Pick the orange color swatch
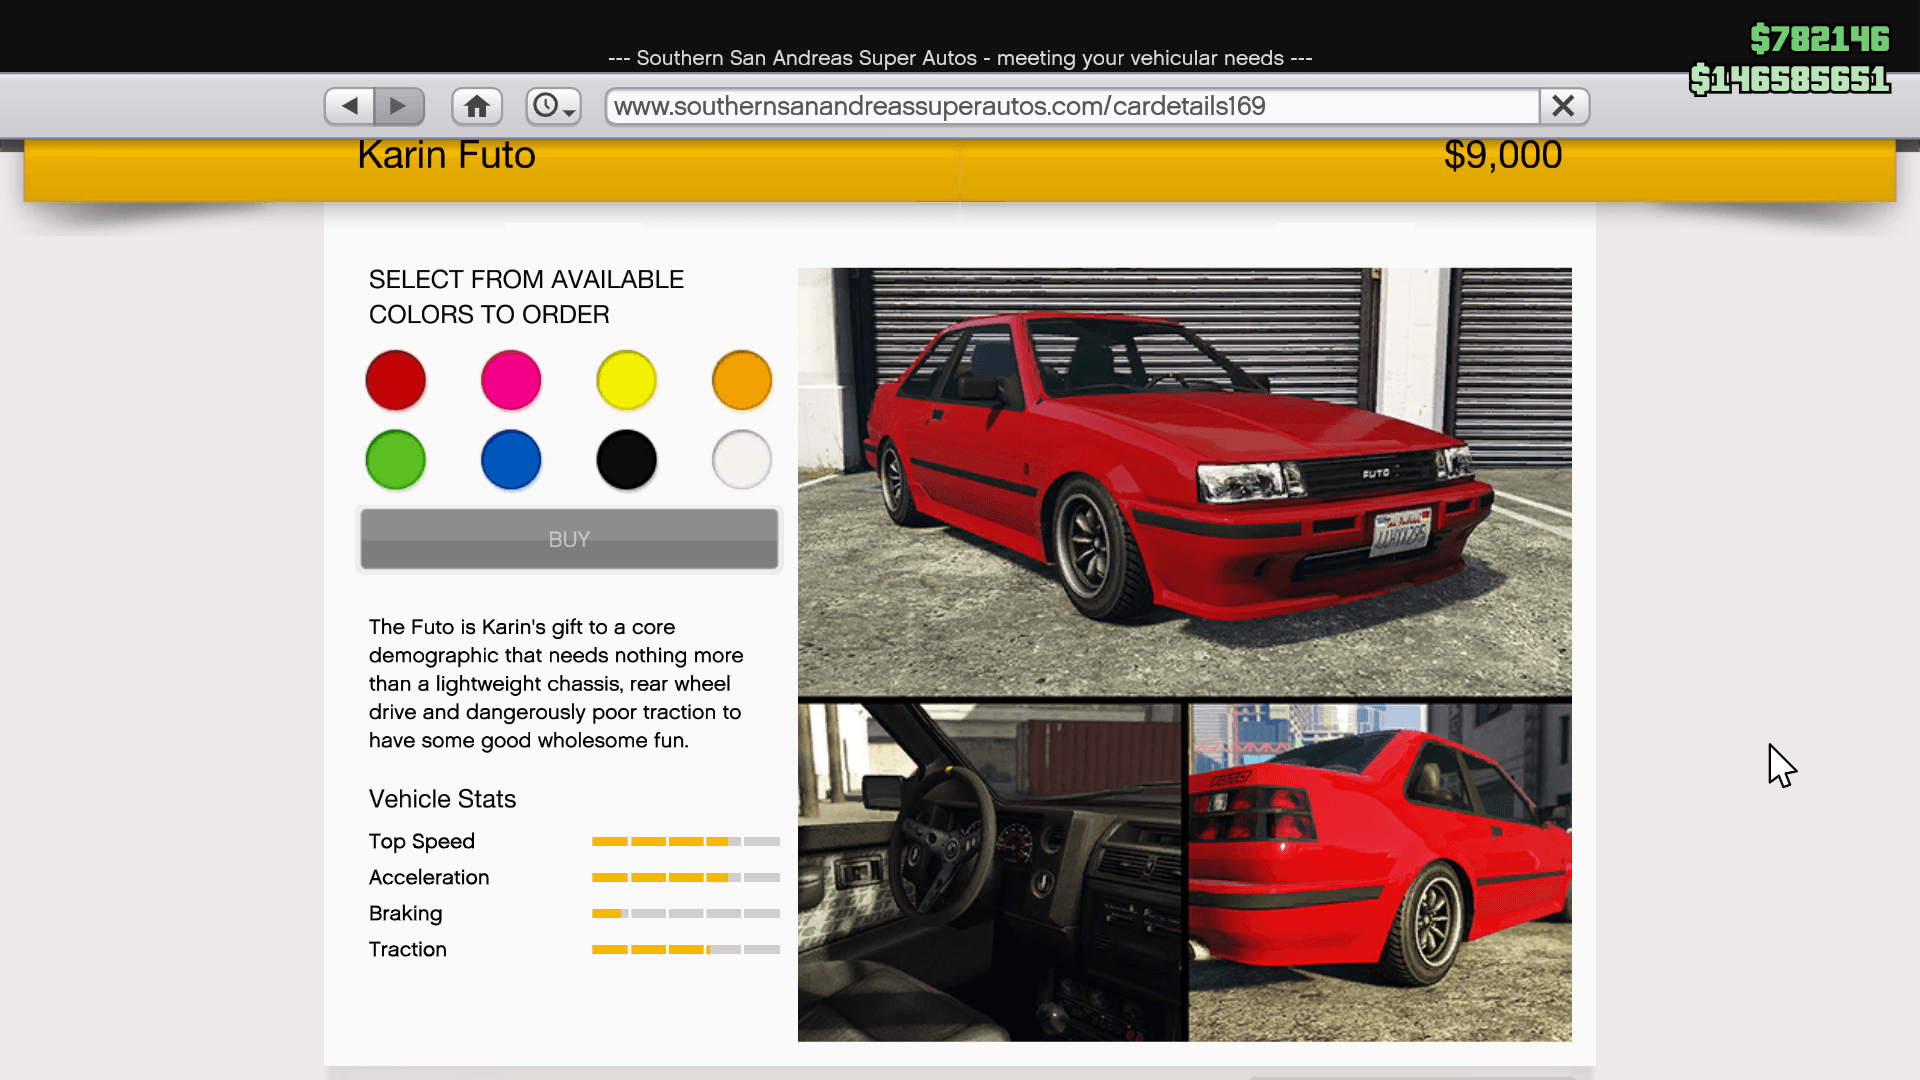 pyautogui.click(x=742, y=380)
